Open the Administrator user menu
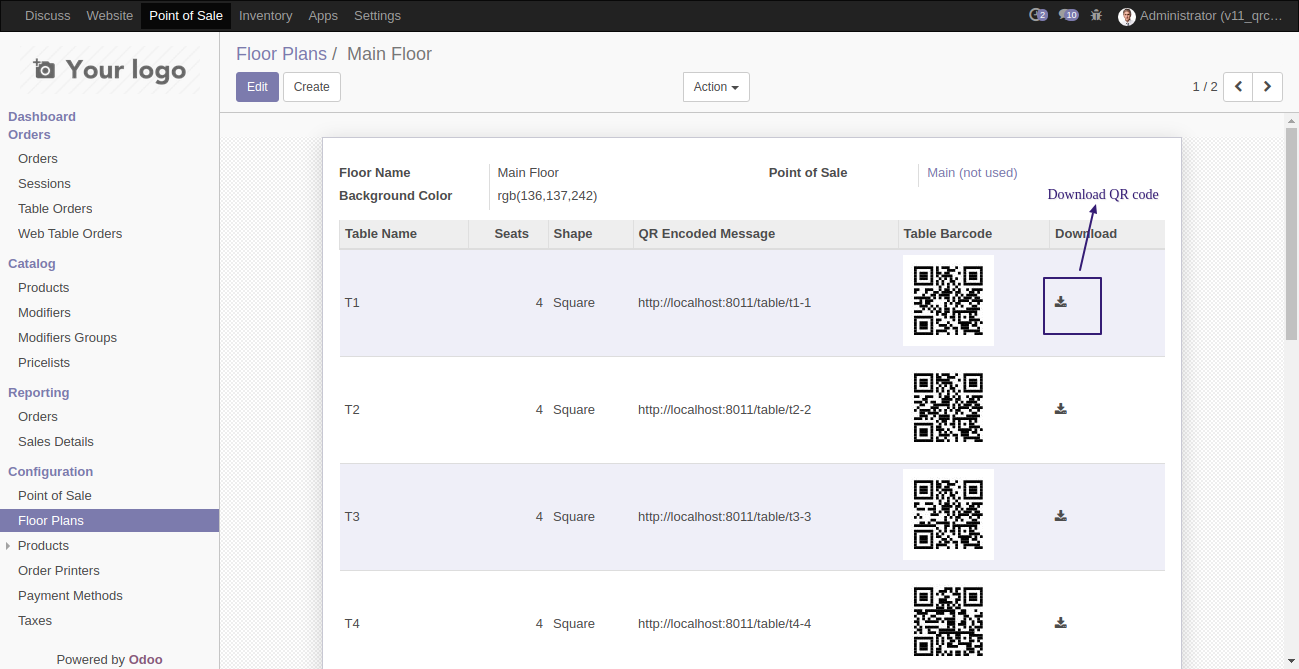 (1200, 16)
